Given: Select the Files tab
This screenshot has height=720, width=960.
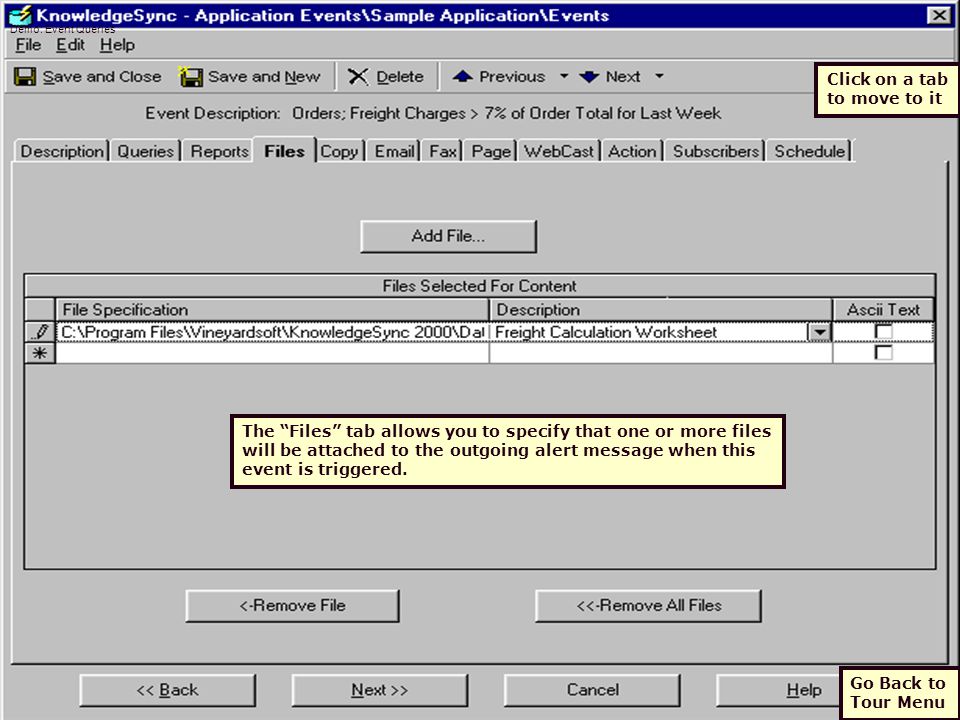Looking at the screenshot, I should pyautogui.click(x=285, y=151).
